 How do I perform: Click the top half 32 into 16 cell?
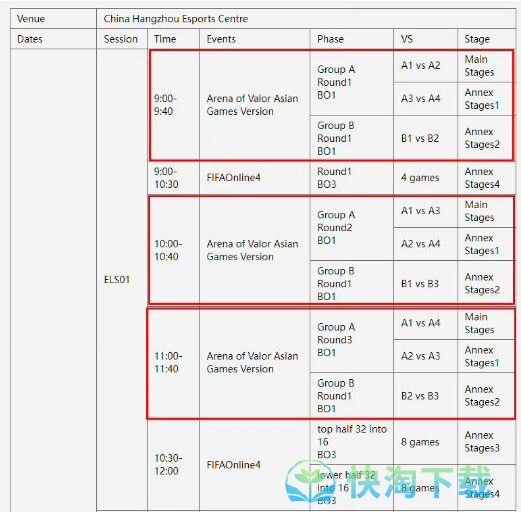click(352, 442)
